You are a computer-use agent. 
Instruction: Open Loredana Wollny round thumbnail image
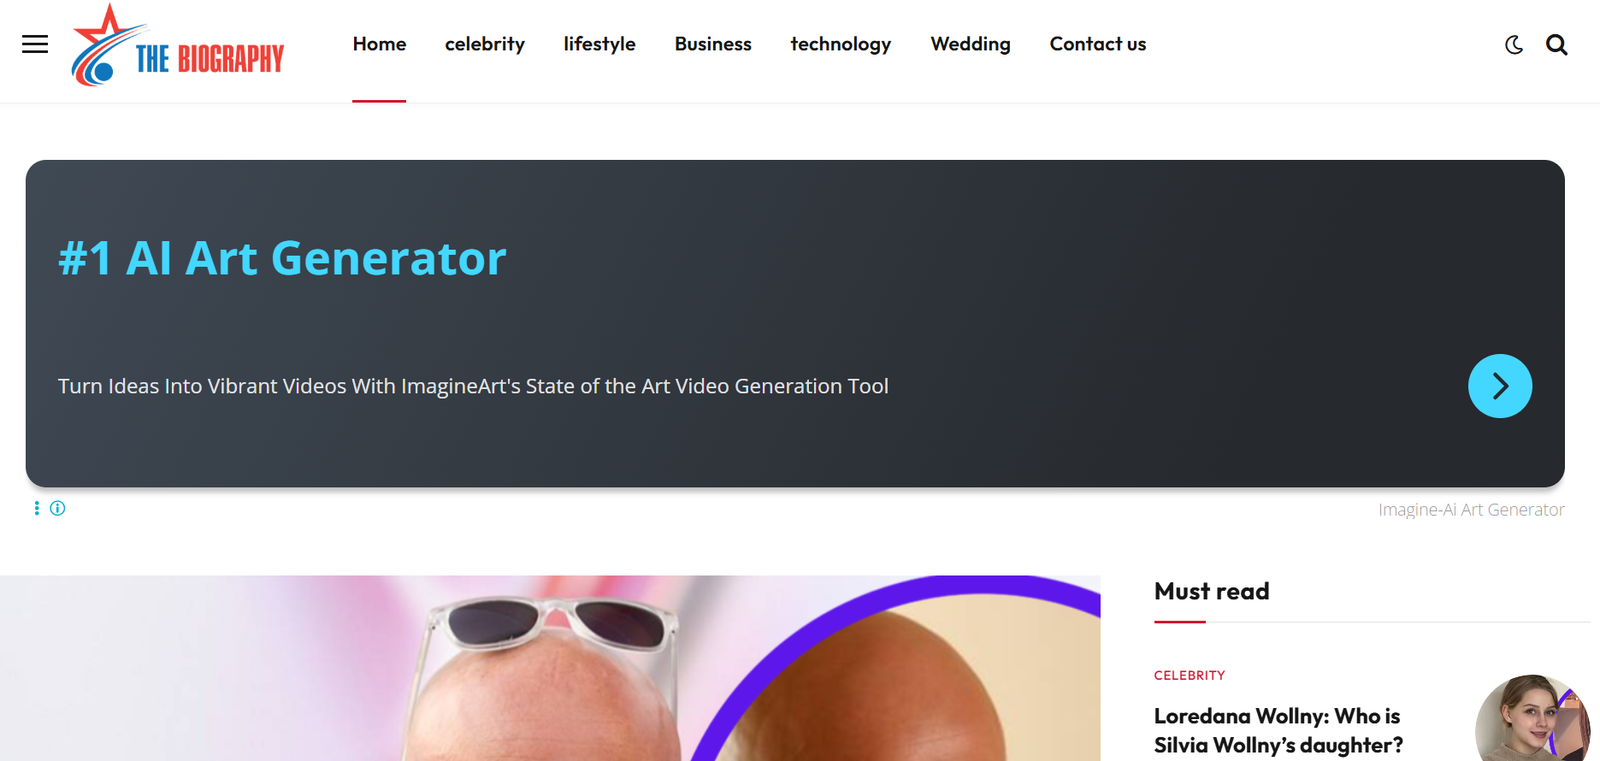[x=1532, y=718]
